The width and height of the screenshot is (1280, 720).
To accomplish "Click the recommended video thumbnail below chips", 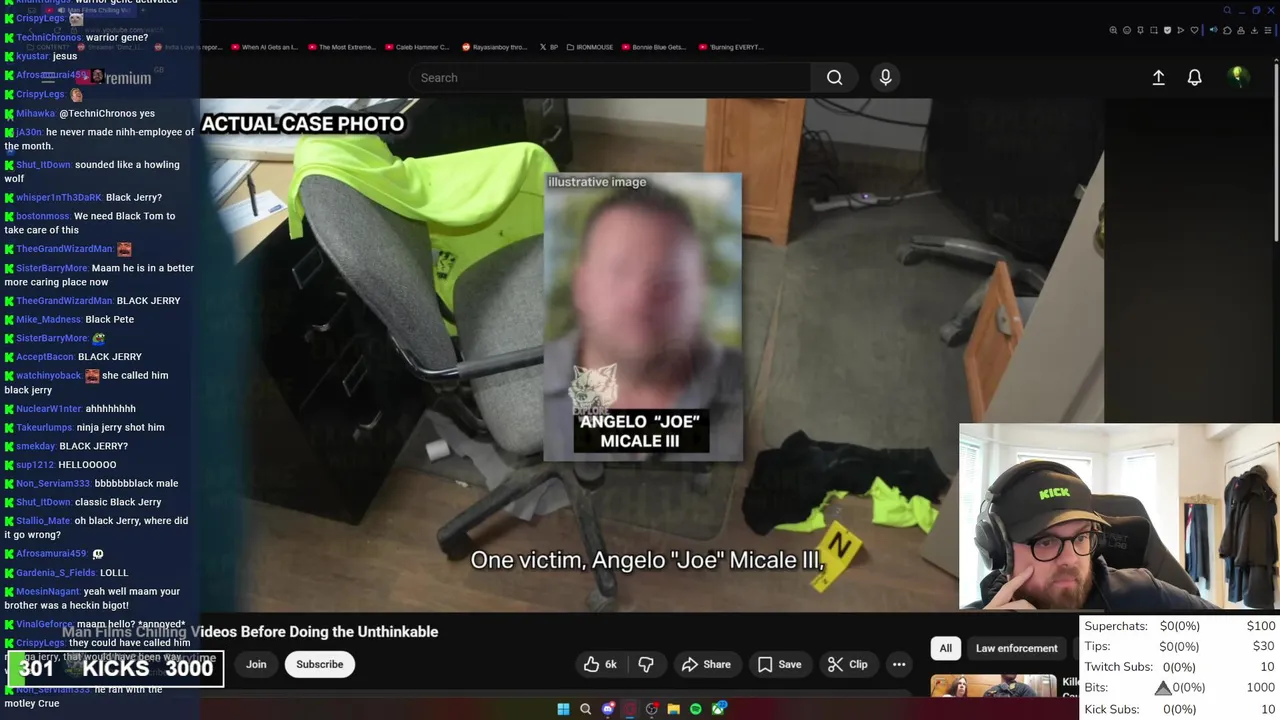I will coord(994,686).
